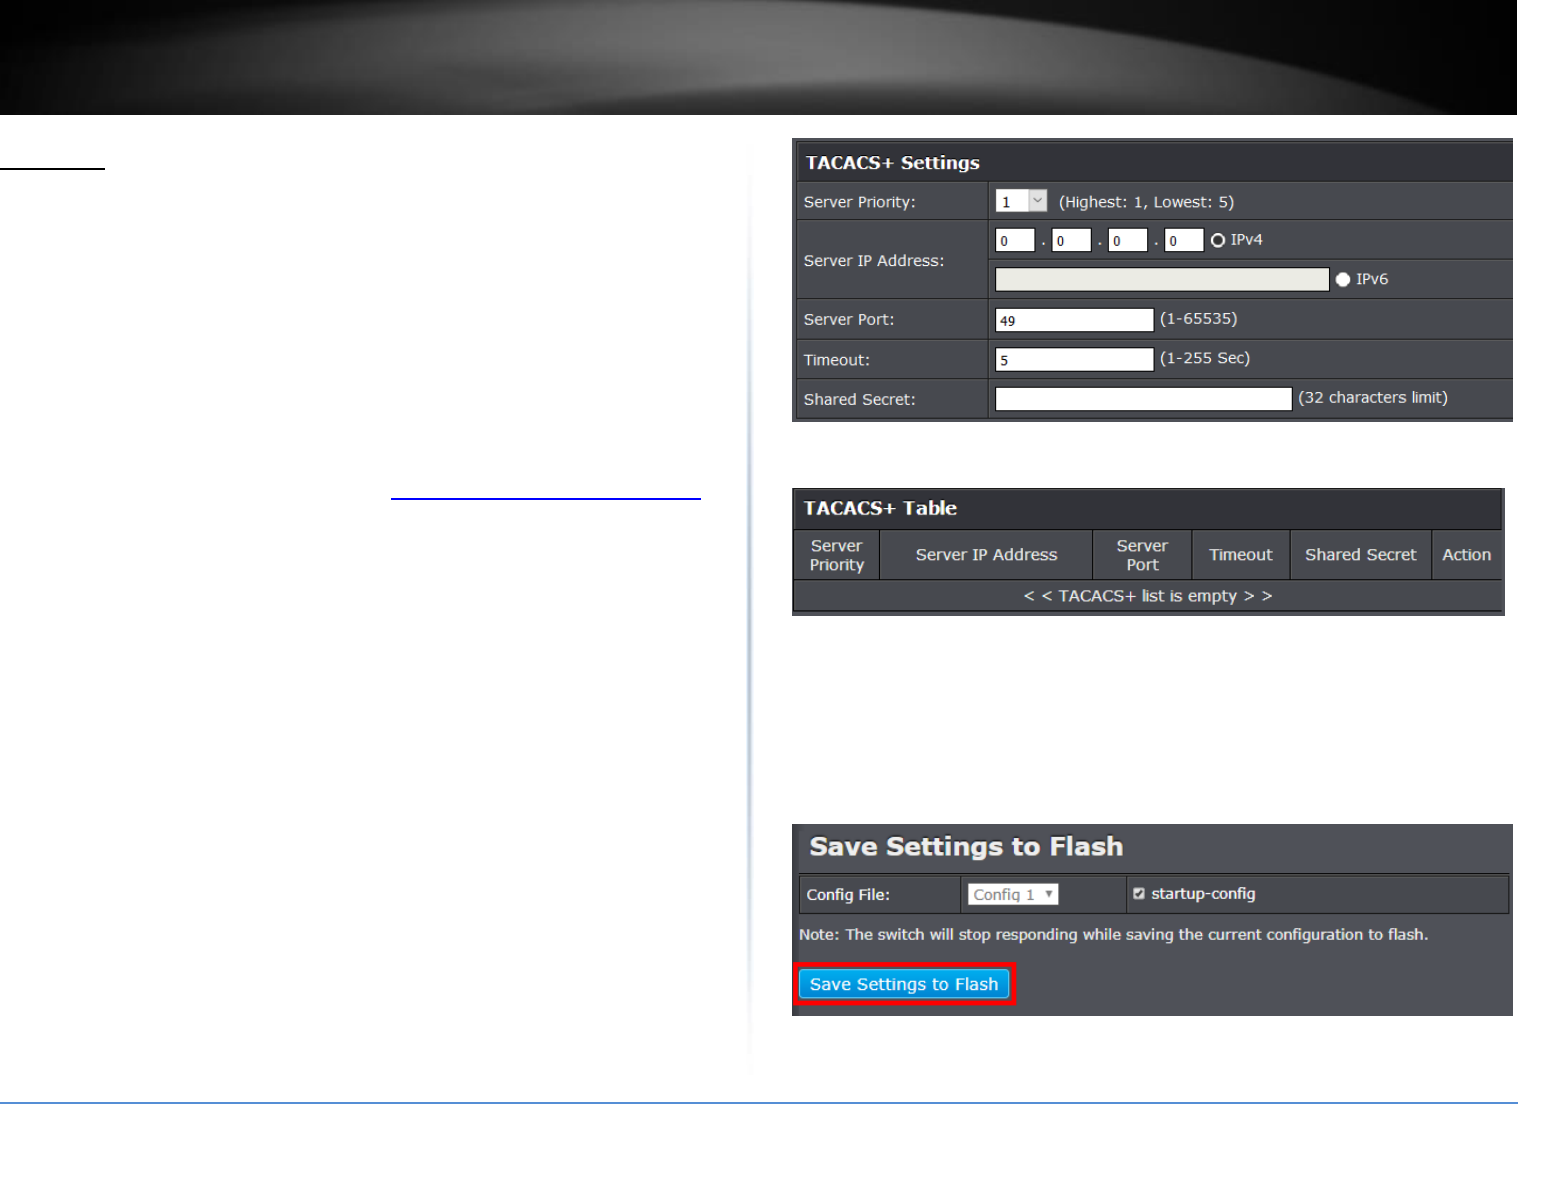The width and height of the screenshot is (1548, 1200).
Task: Click the Shared Secret column header
Action: tap(1361, 555)
